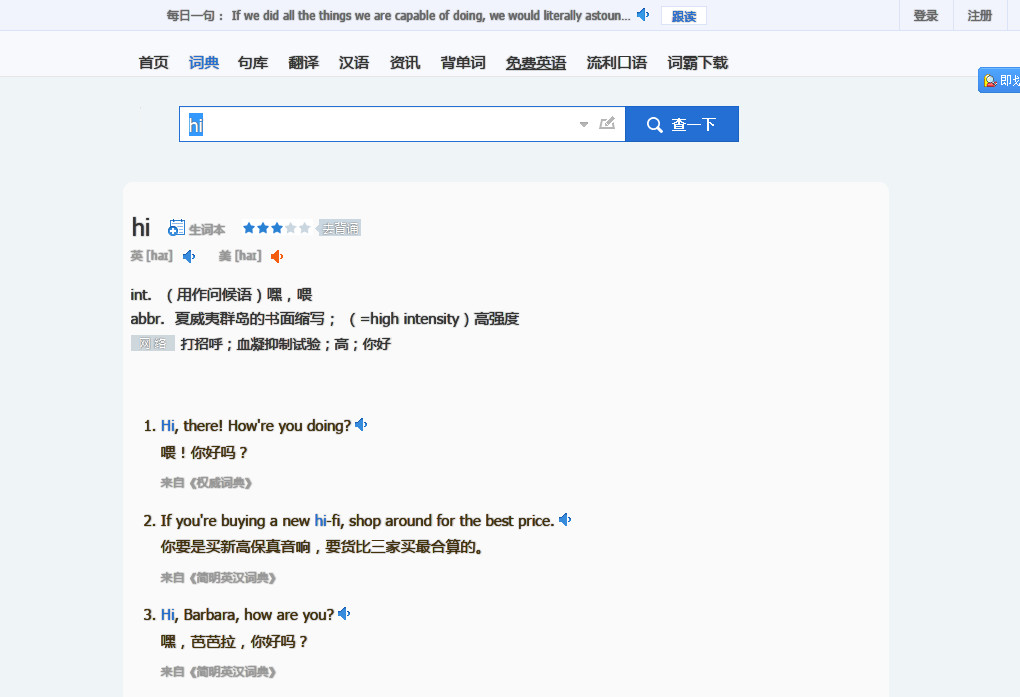Viewport: 1020px width, 697px height.
Task: Click the 去背诵 tag
Action: [x=339, y=228]
